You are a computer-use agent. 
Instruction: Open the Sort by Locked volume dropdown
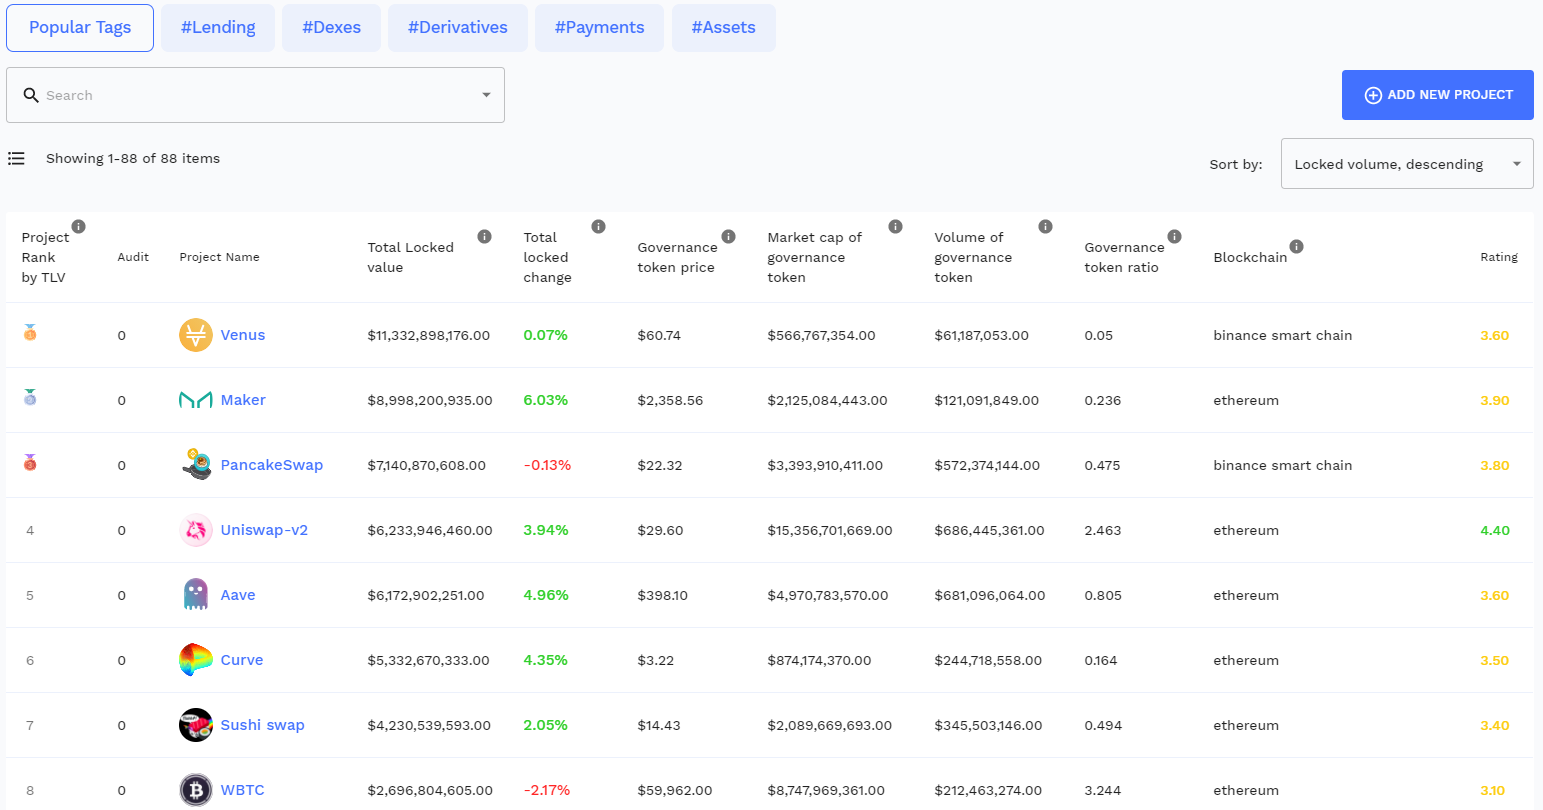point(1407,164)
